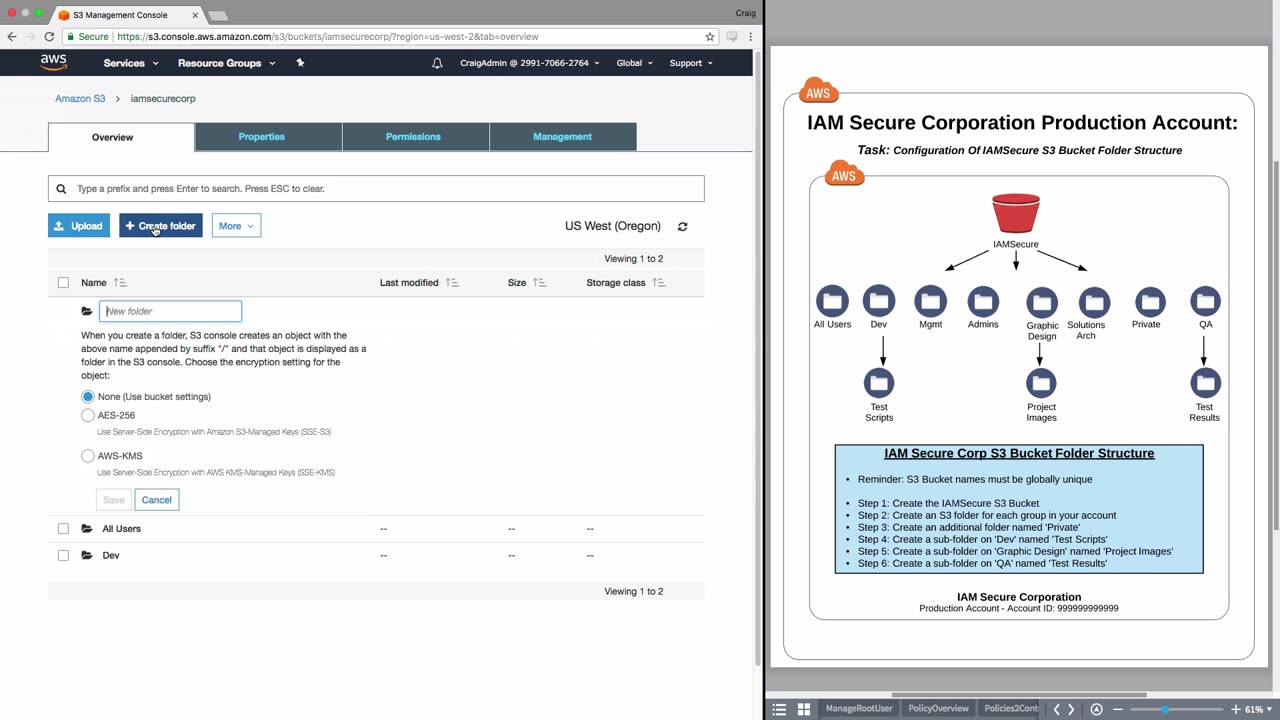Viewport: 1280px width, 720px height.
Task: Open the Services dropdown
Action: click(x=131, y=63)
